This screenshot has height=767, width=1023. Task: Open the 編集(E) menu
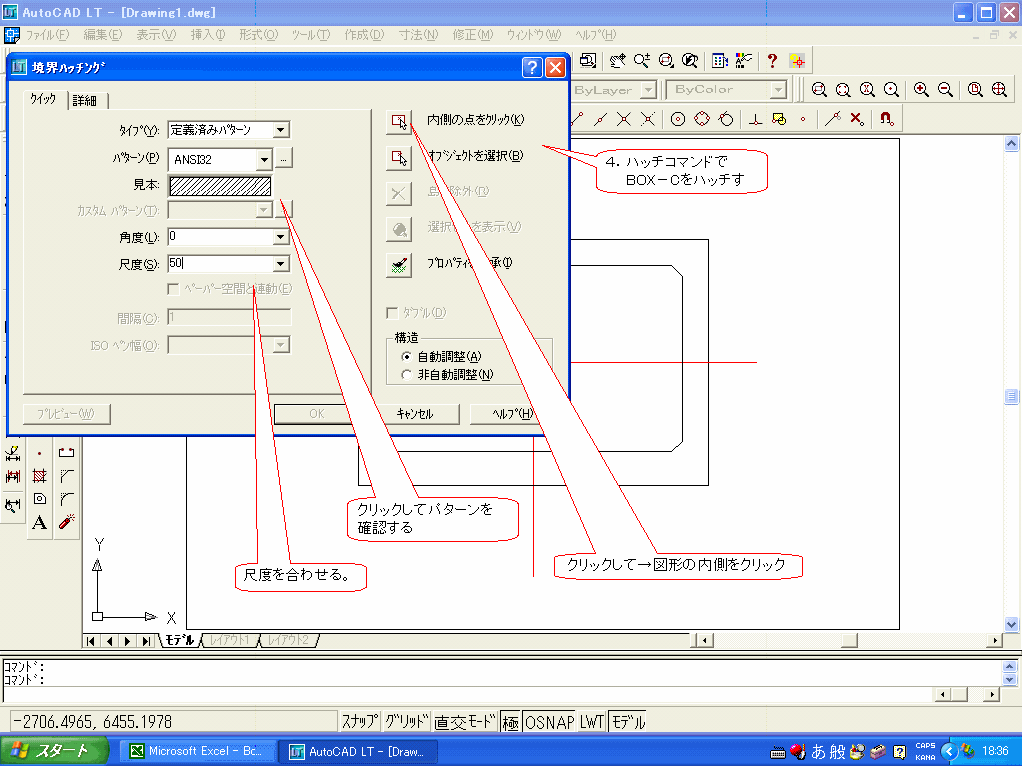pos(102,35)
